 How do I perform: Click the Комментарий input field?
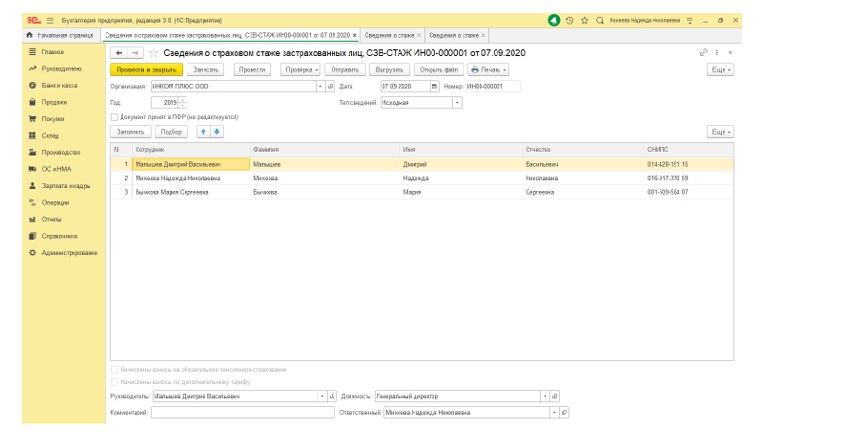coord(242,412)
